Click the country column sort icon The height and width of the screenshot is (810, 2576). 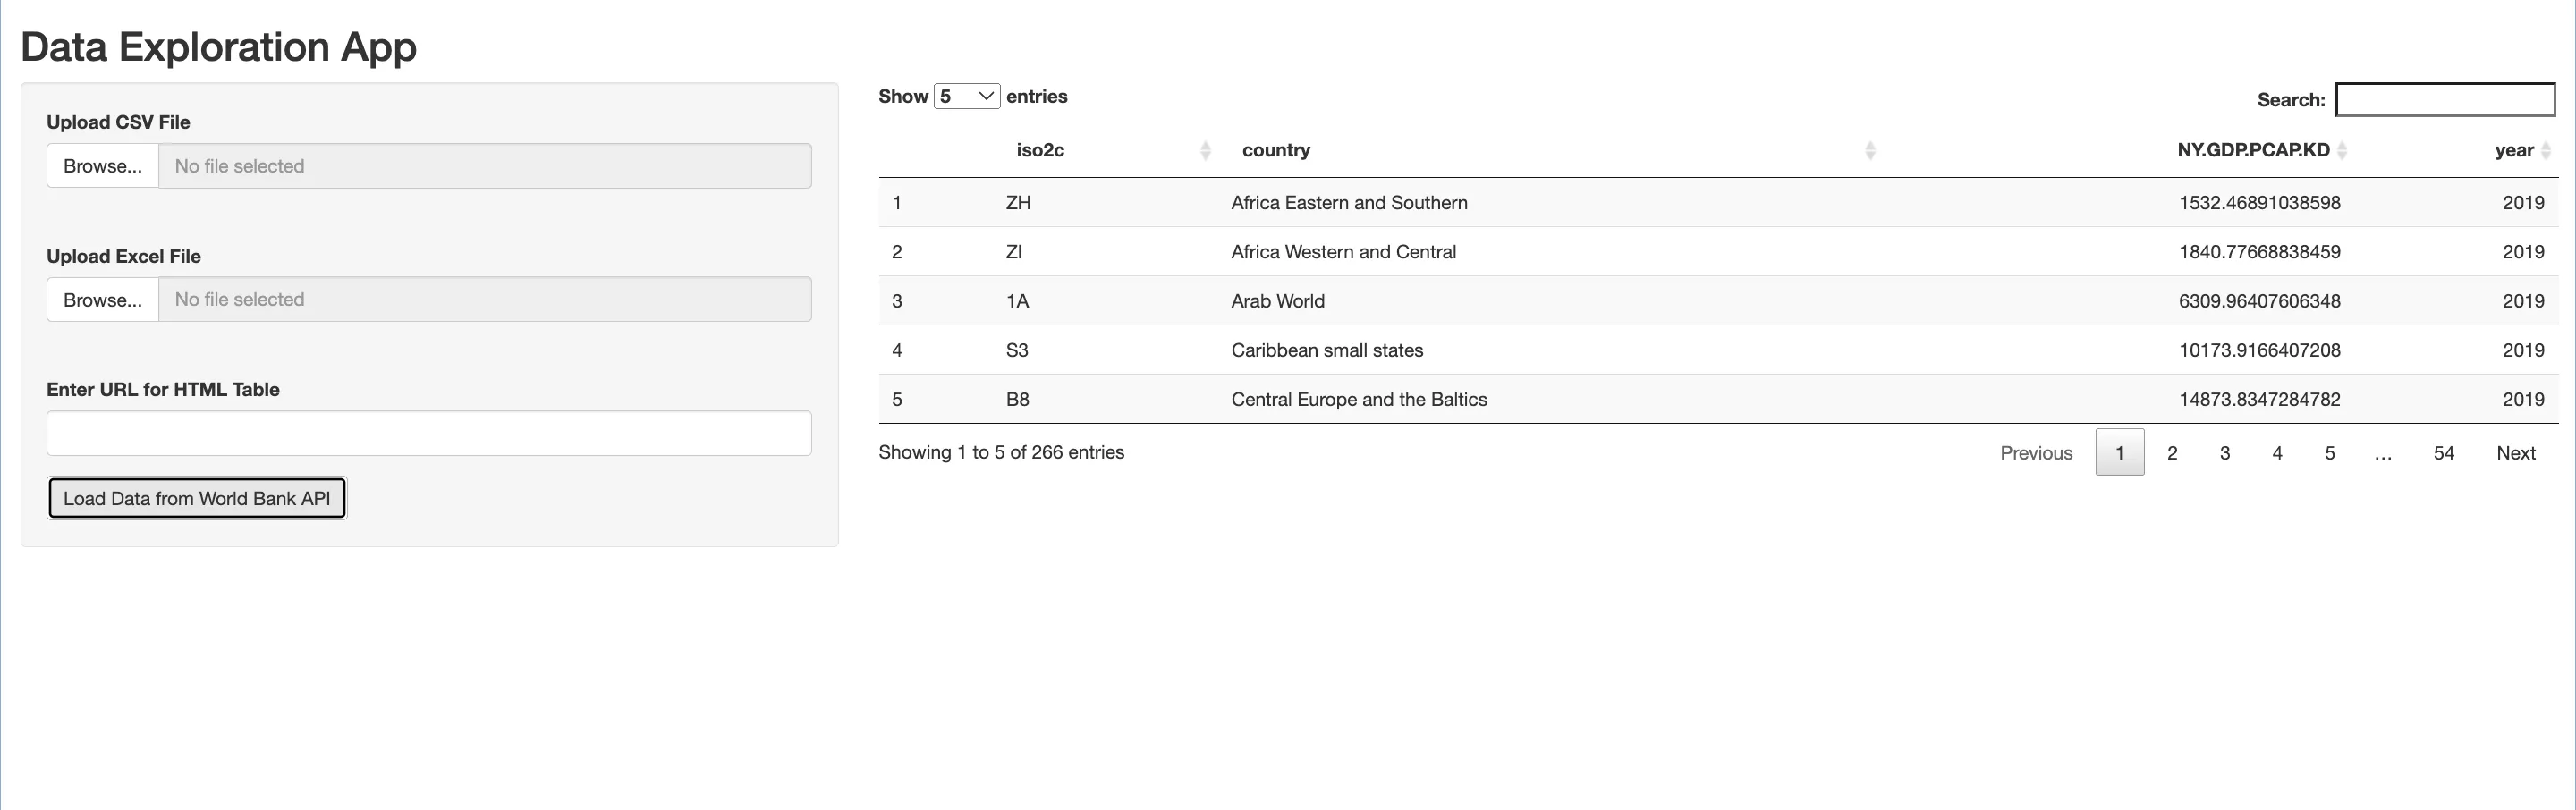[x=1869, y=151]
